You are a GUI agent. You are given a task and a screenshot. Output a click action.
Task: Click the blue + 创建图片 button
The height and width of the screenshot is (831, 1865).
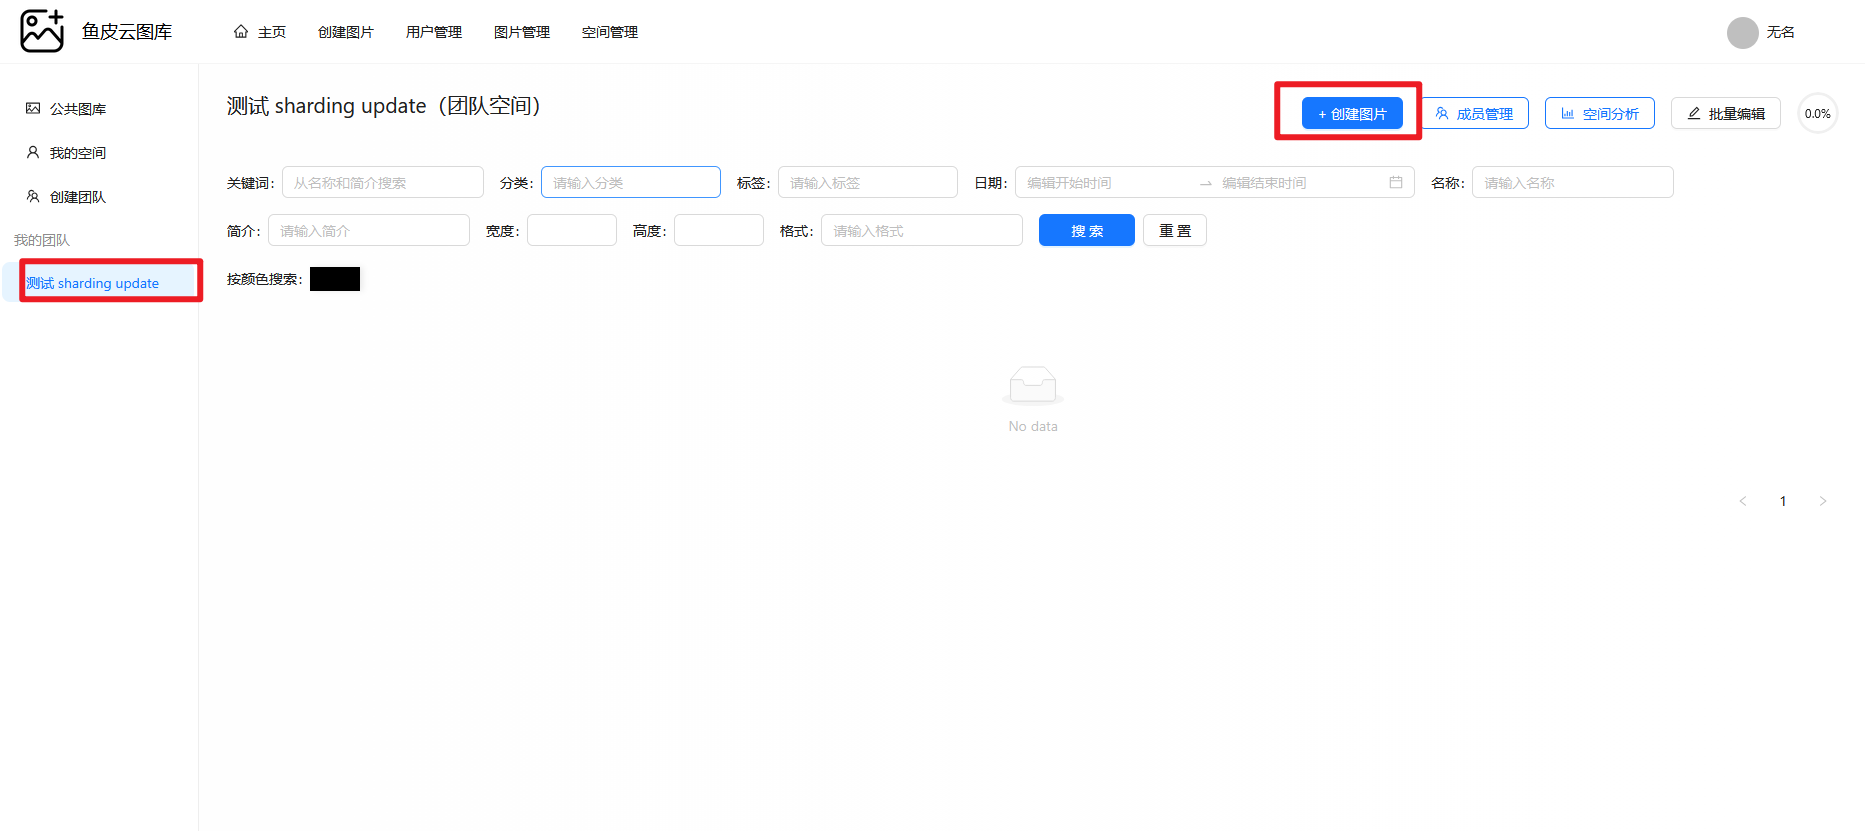click(1352, 113)
